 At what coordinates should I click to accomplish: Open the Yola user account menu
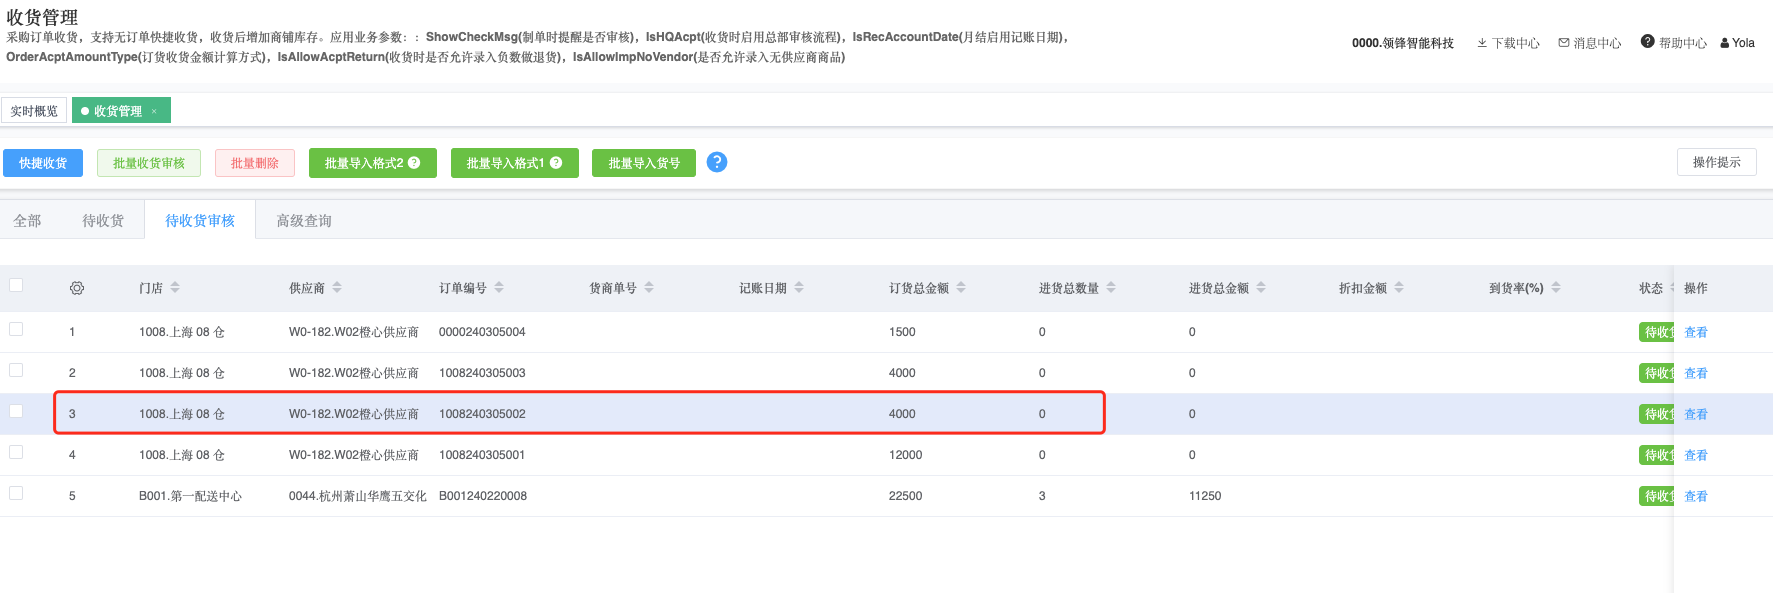[1738, 43]
